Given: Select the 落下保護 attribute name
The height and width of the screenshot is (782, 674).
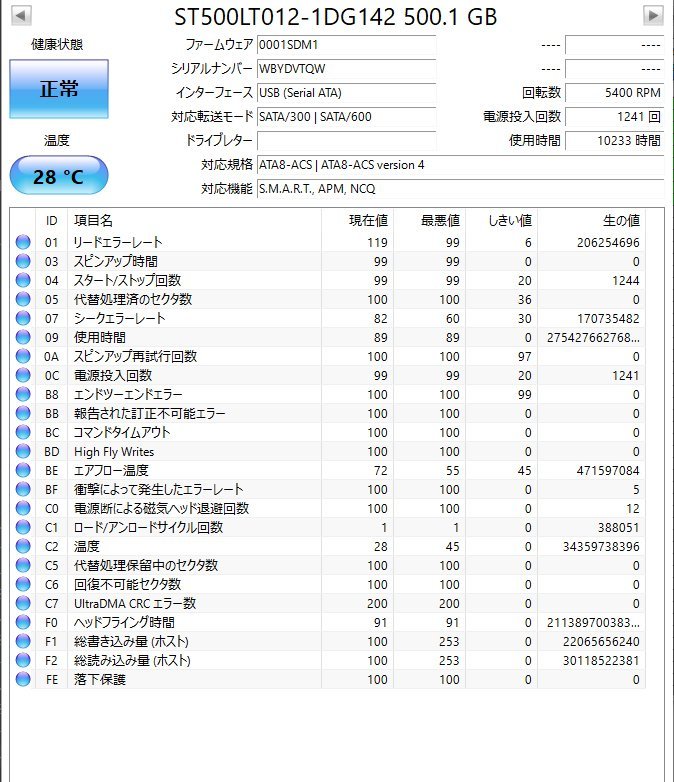Looking at the screenshot, I should click(99, 679).
